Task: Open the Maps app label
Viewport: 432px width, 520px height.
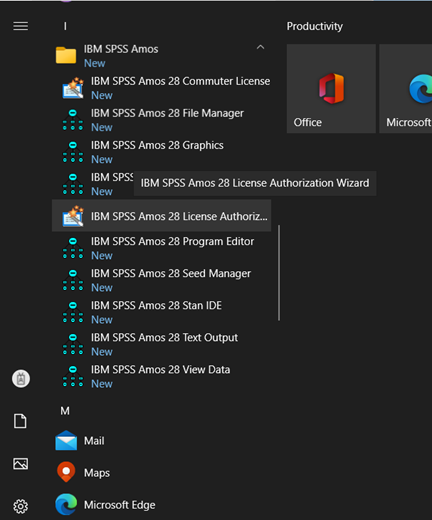Action: click(x=97, y=473)
